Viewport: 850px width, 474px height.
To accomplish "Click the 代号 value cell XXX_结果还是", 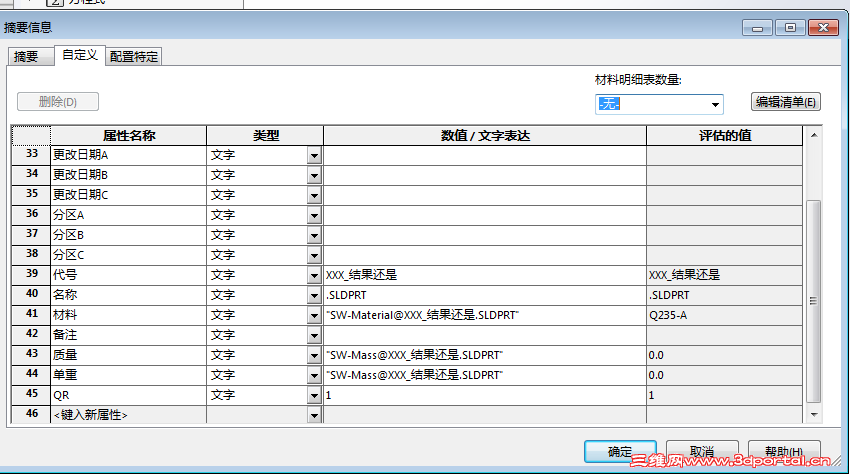I will click(485, 275).
